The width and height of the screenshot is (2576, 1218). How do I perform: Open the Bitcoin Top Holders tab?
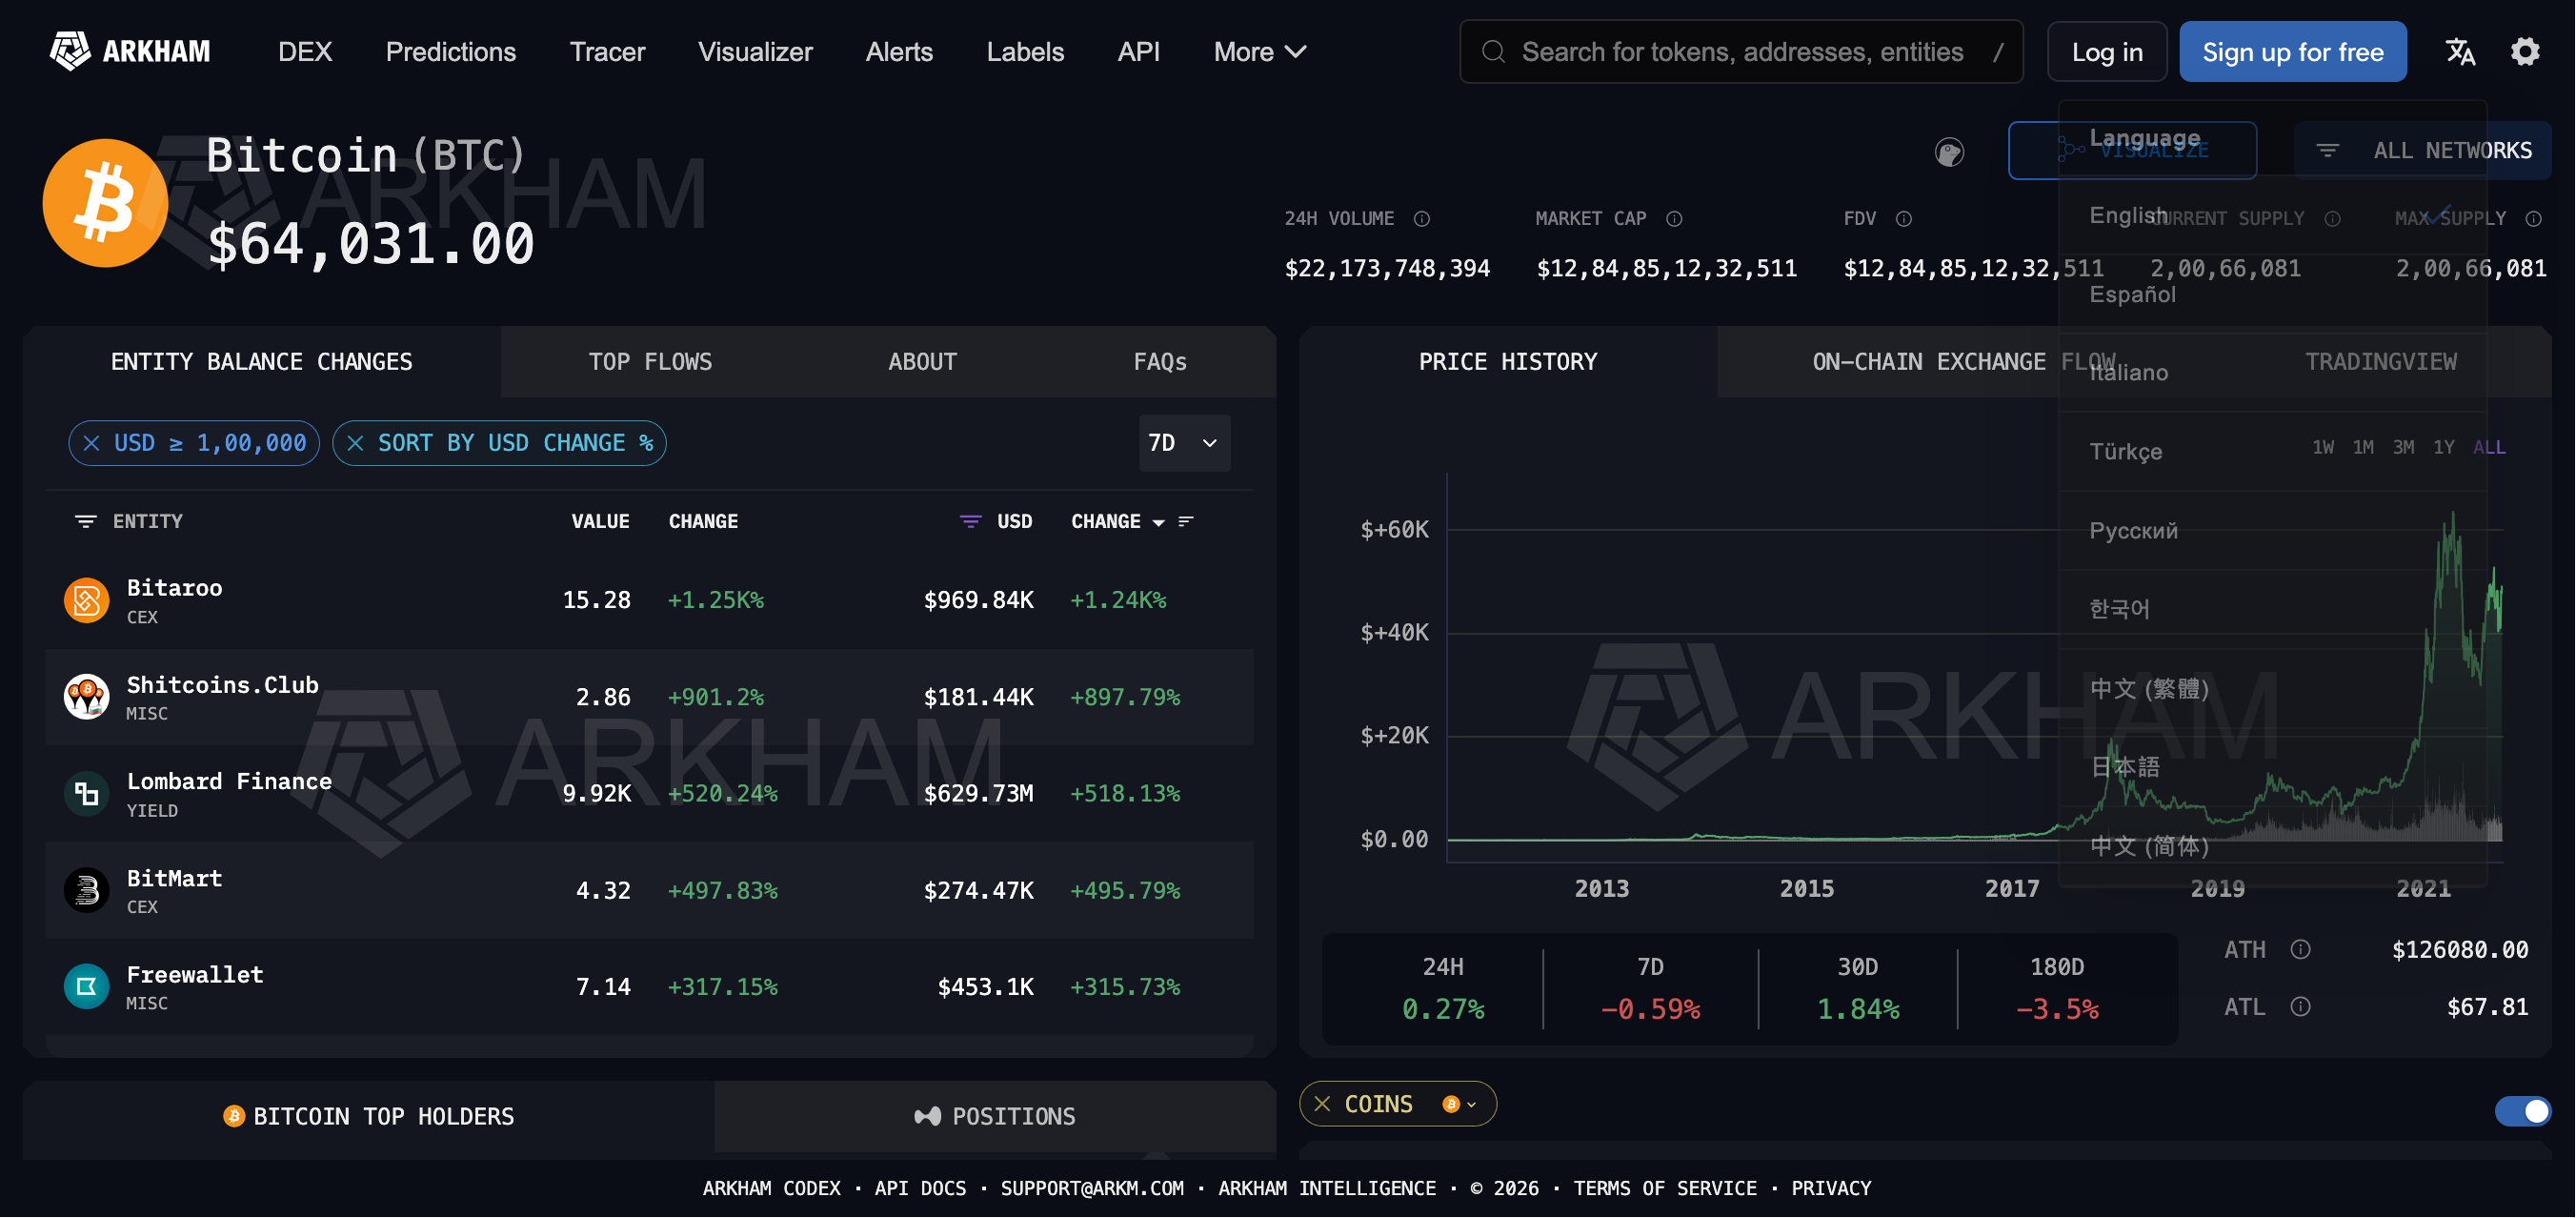tap(369, 1117)
